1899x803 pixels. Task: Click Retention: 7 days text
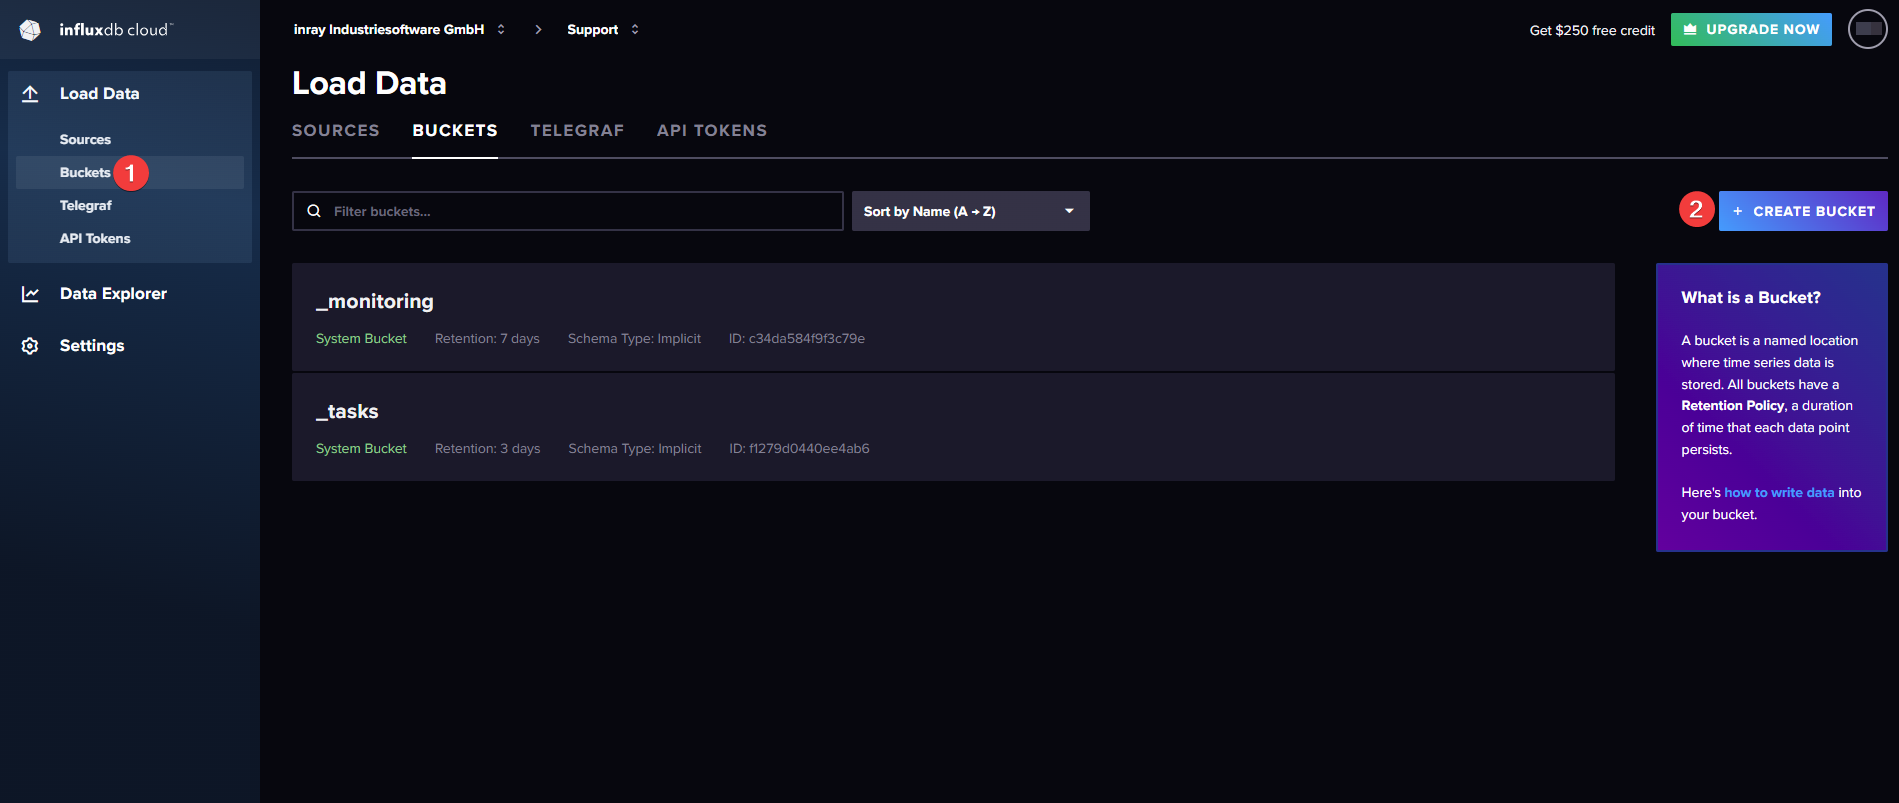[x=487, y=339]
